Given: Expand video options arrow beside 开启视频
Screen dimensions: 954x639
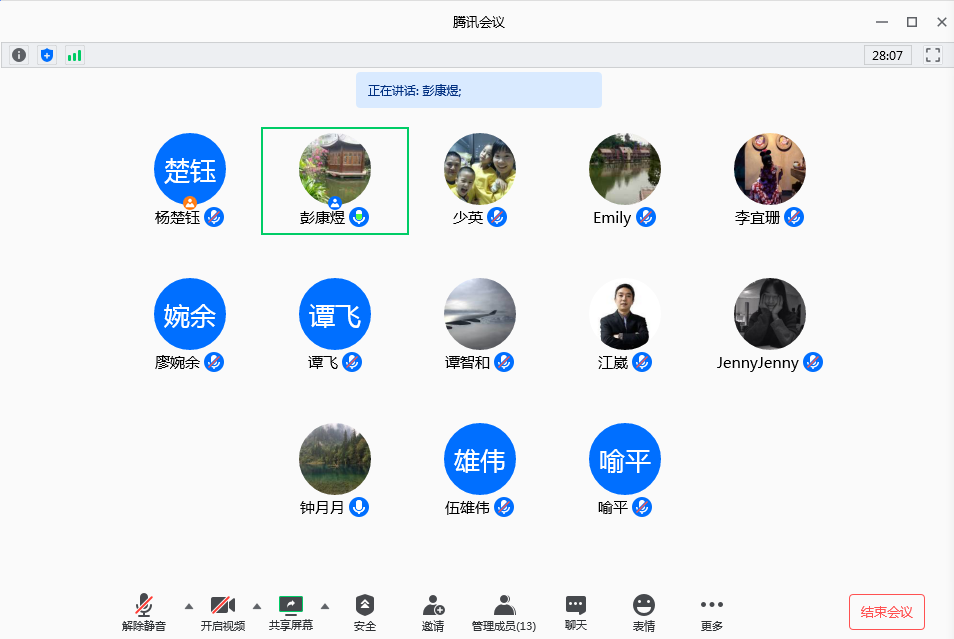Looking at the screenshot, I should tap(256, 606).
